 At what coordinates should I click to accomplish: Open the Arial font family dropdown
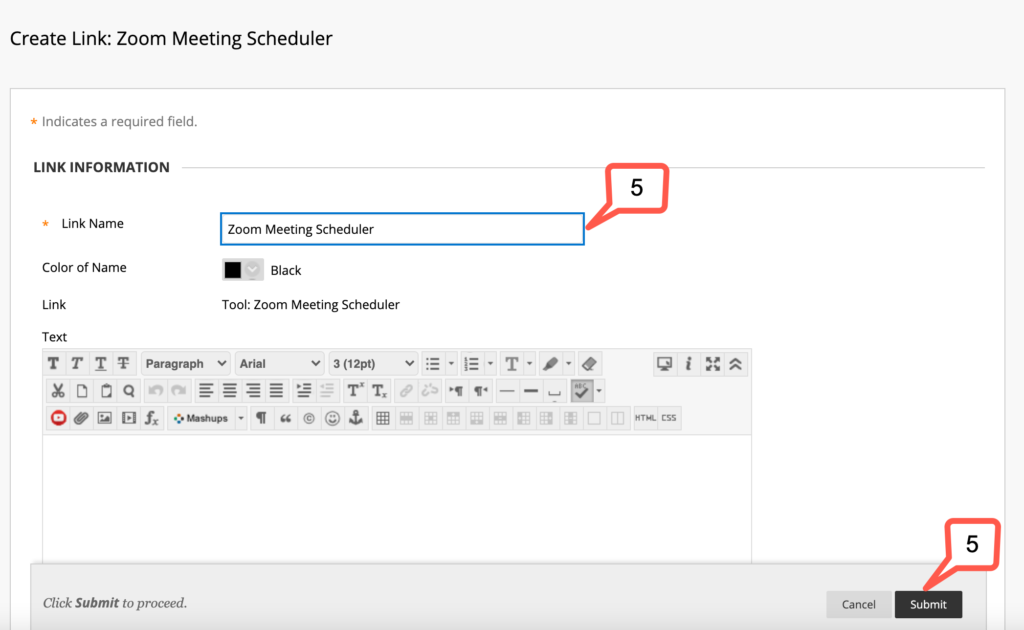280,364
